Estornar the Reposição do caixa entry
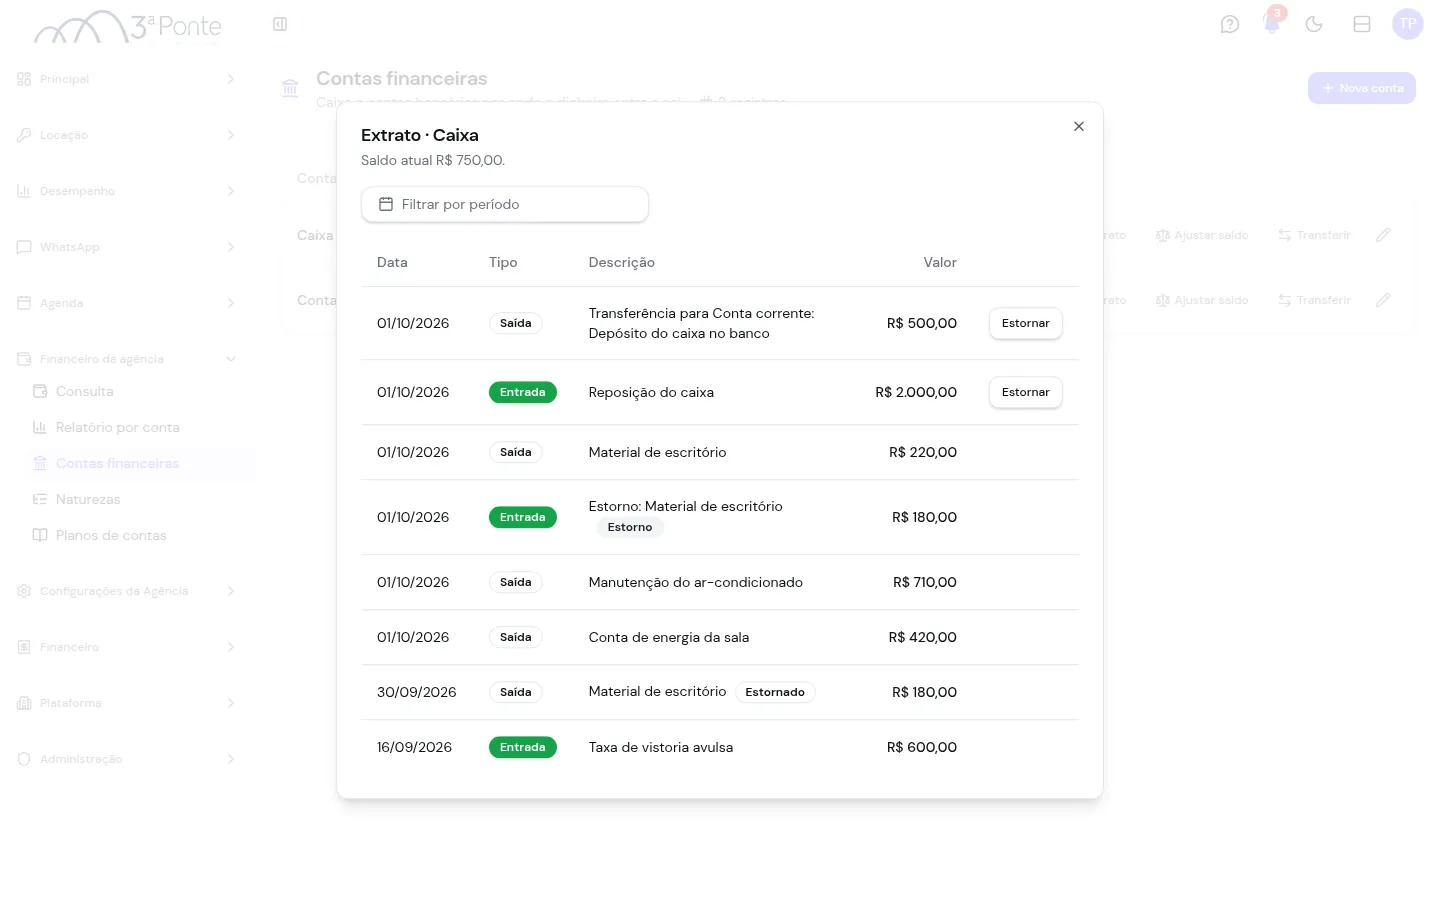Screen dimensions: 1440x900 (1026, 392)
